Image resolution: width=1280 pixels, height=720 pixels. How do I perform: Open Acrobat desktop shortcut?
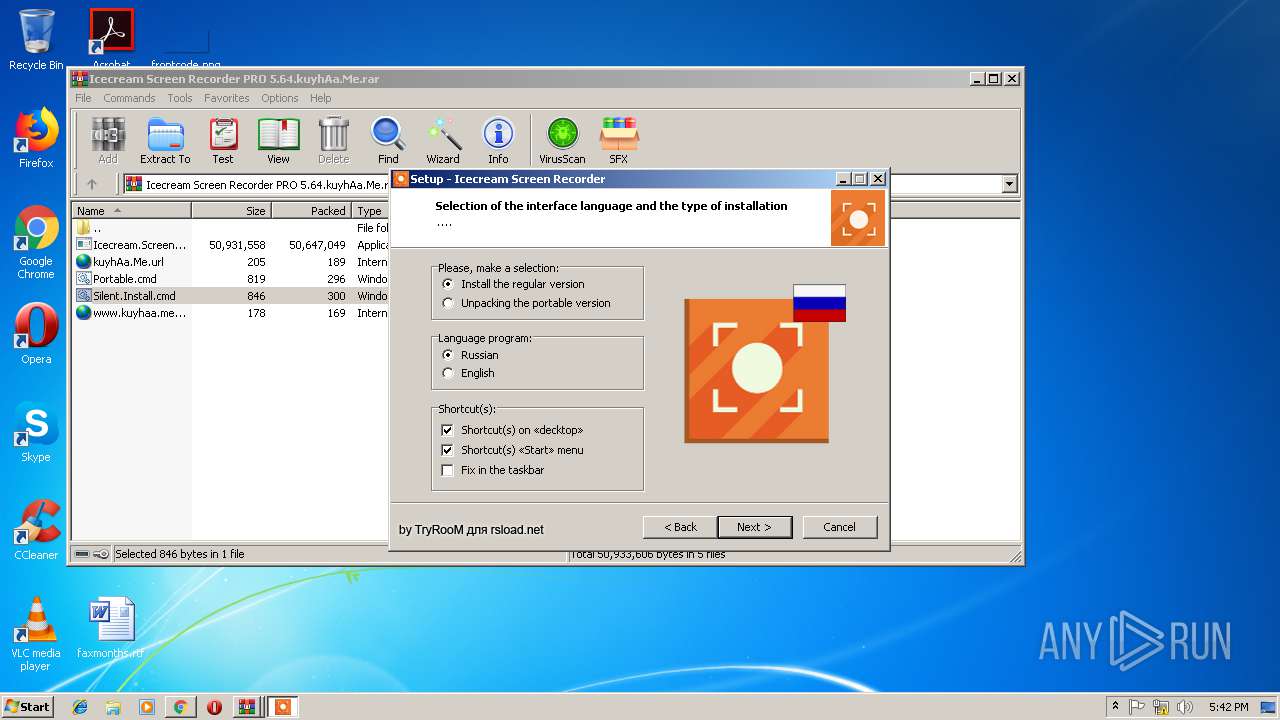click(112, 36)
